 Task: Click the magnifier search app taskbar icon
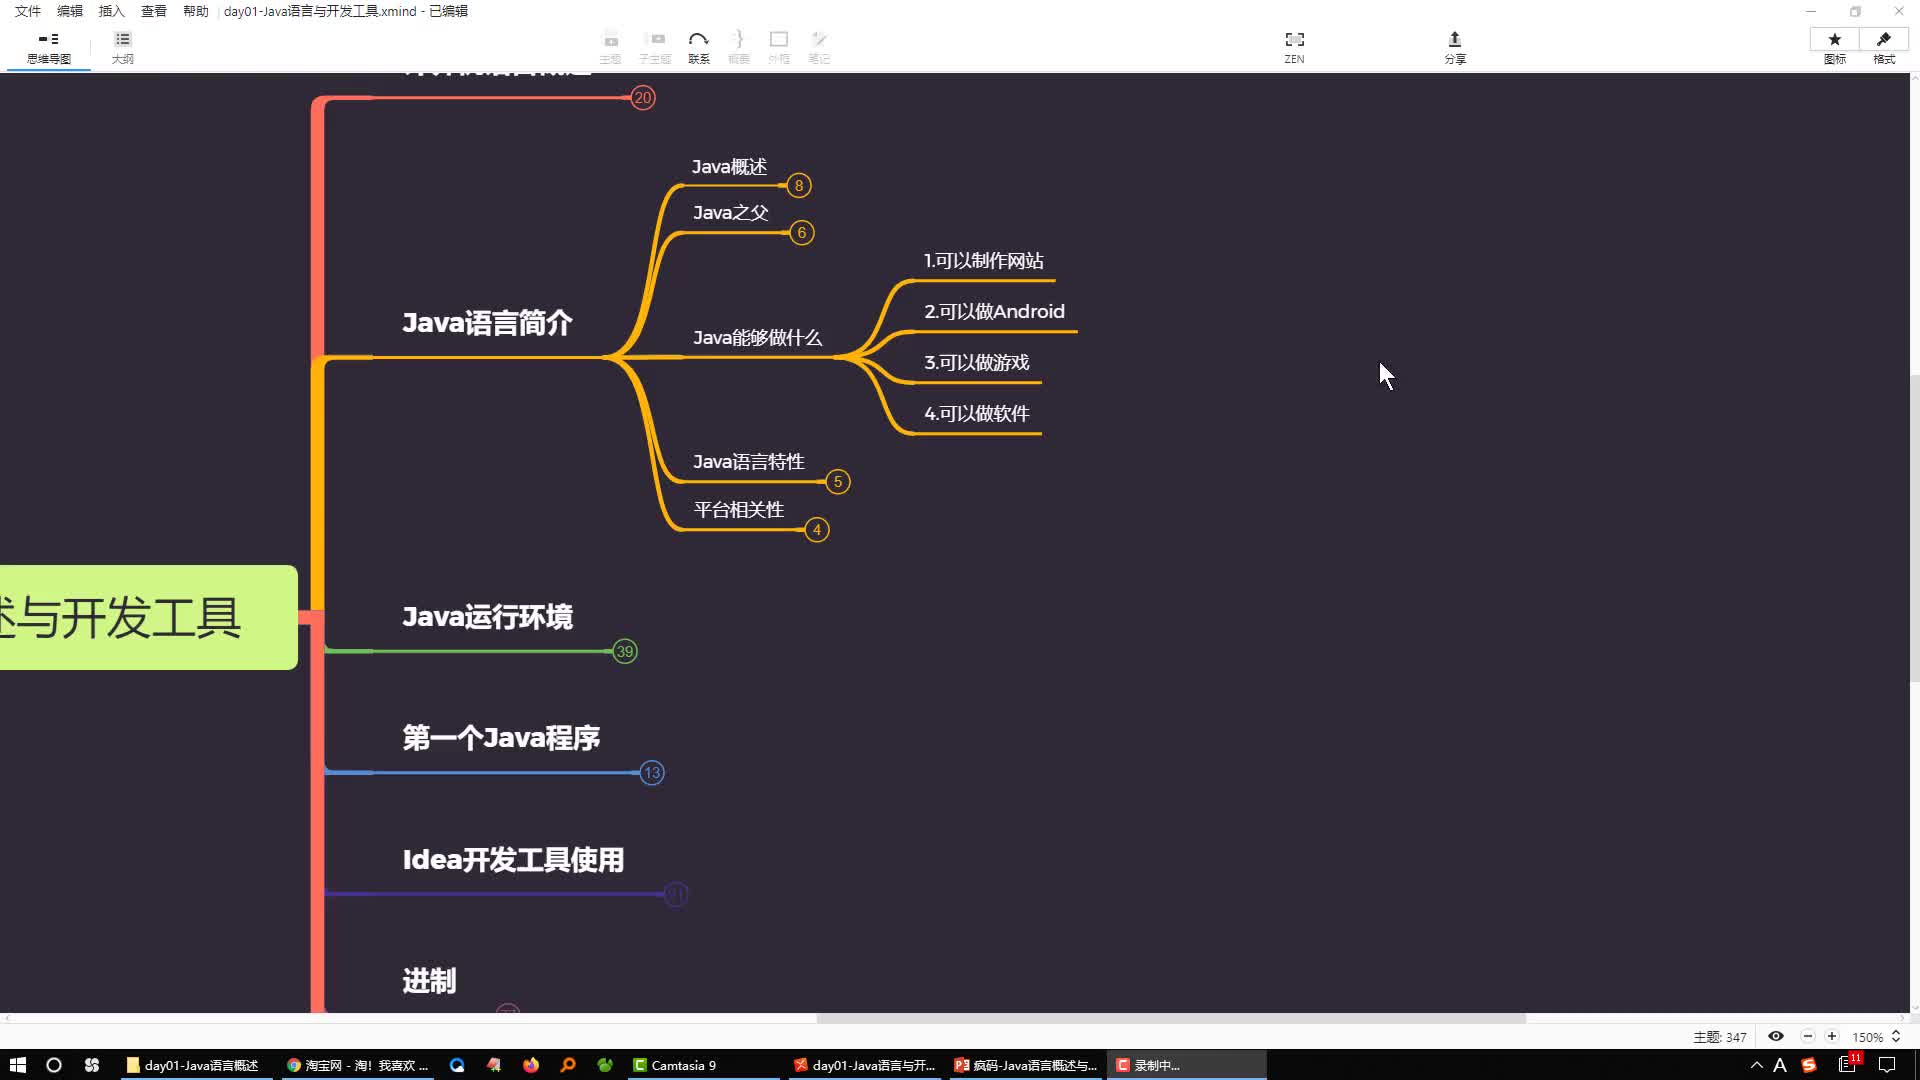coord(568,1065)
